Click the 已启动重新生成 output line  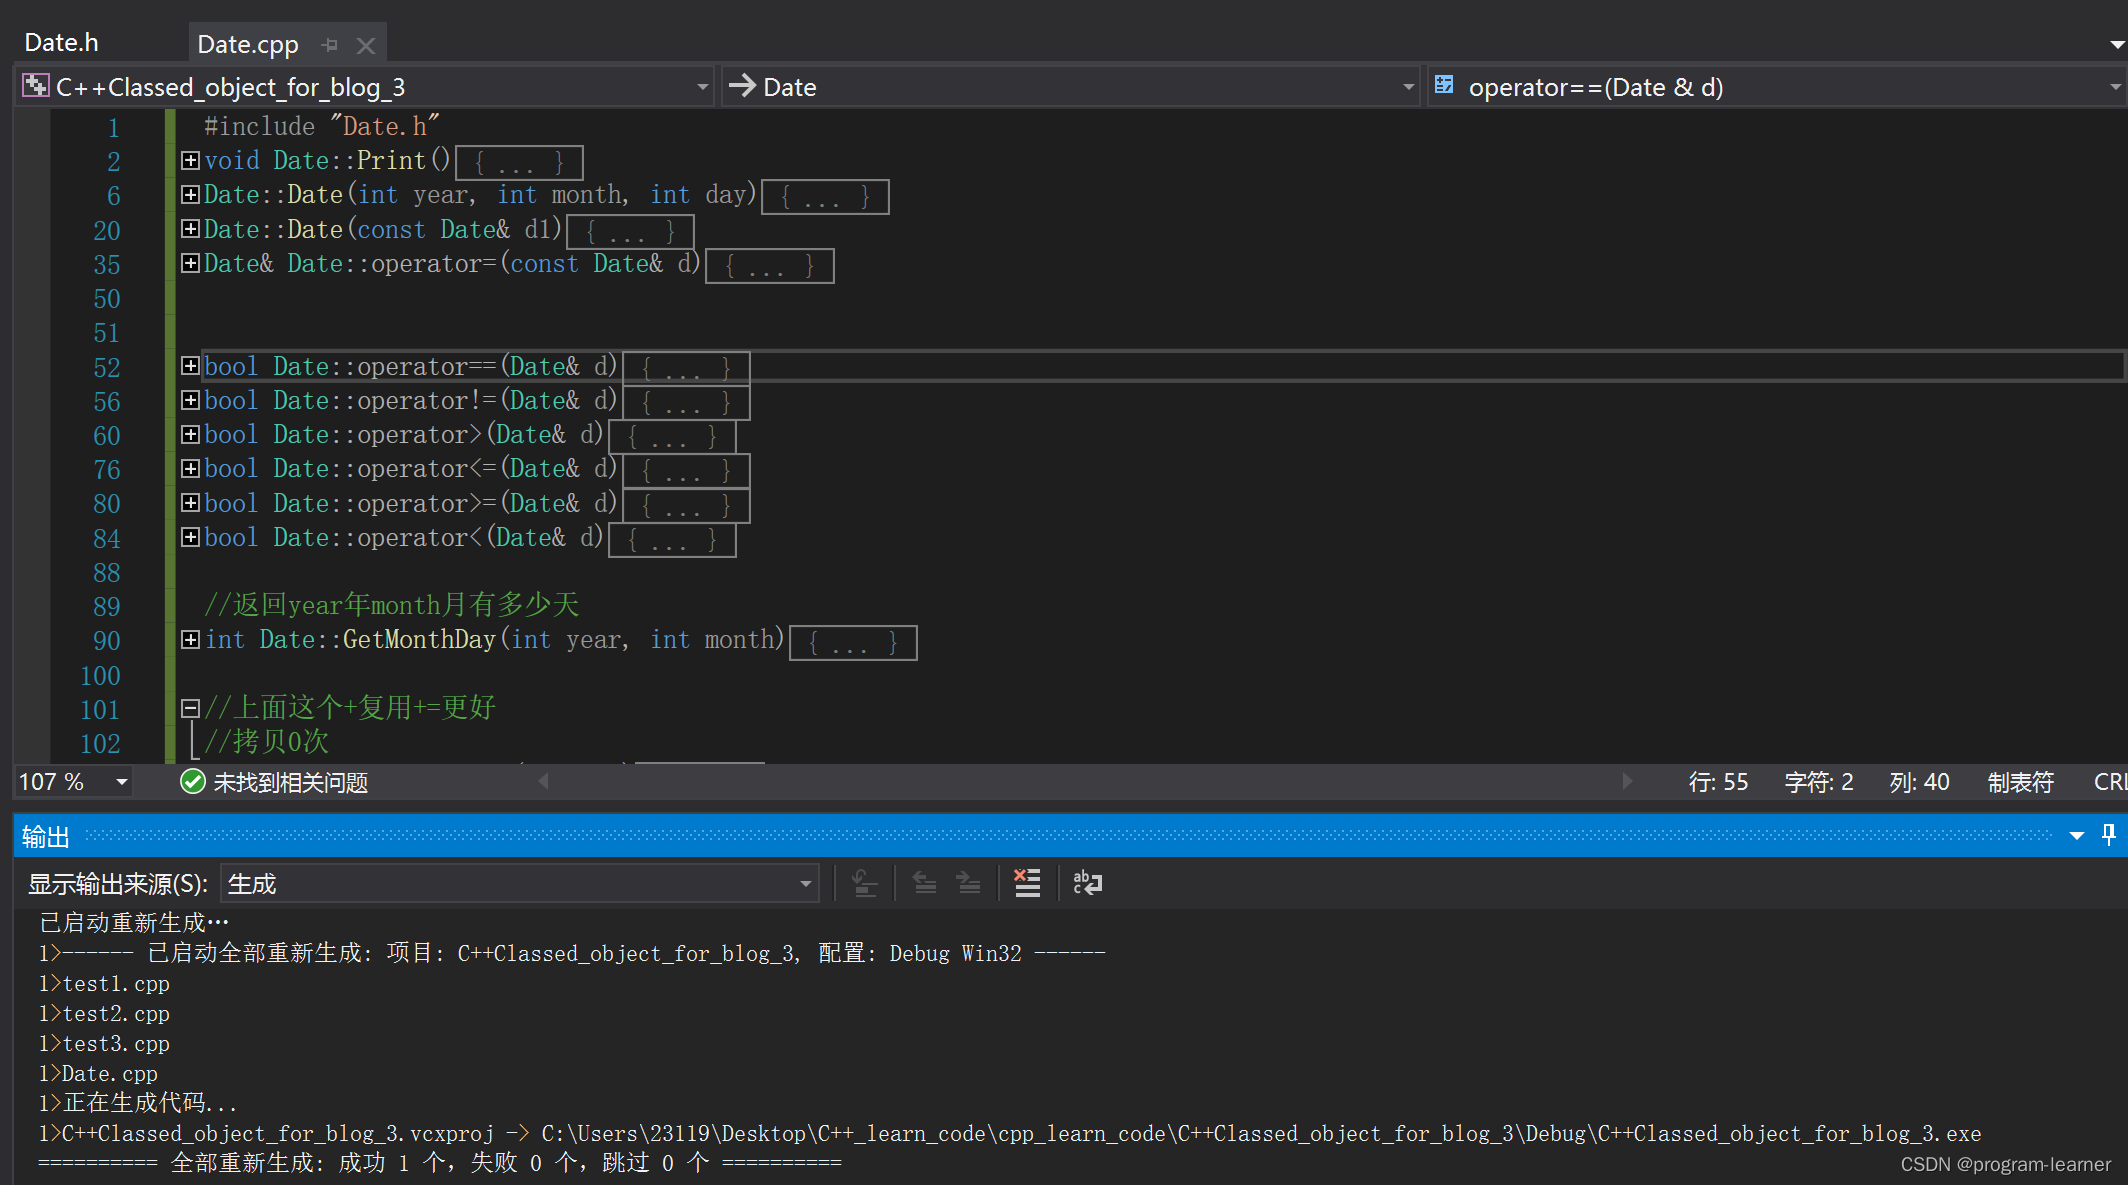(x=134, y=923)
